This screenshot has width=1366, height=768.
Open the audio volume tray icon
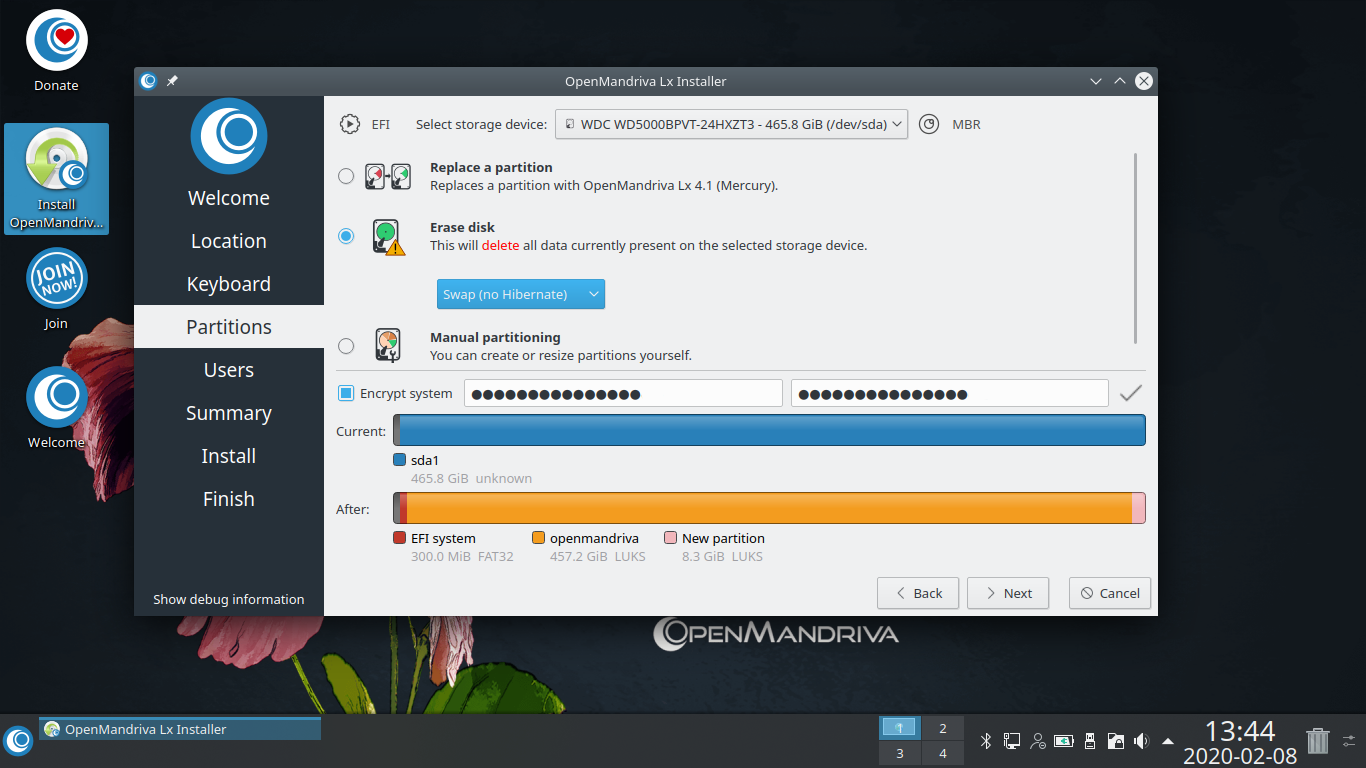click(x=1142, y=741)
